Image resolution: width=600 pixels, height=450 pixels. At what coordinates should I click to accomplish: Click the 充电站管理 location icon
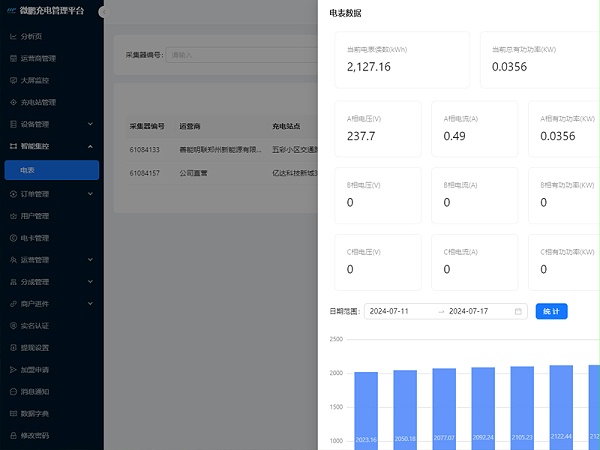coord(13,102)
